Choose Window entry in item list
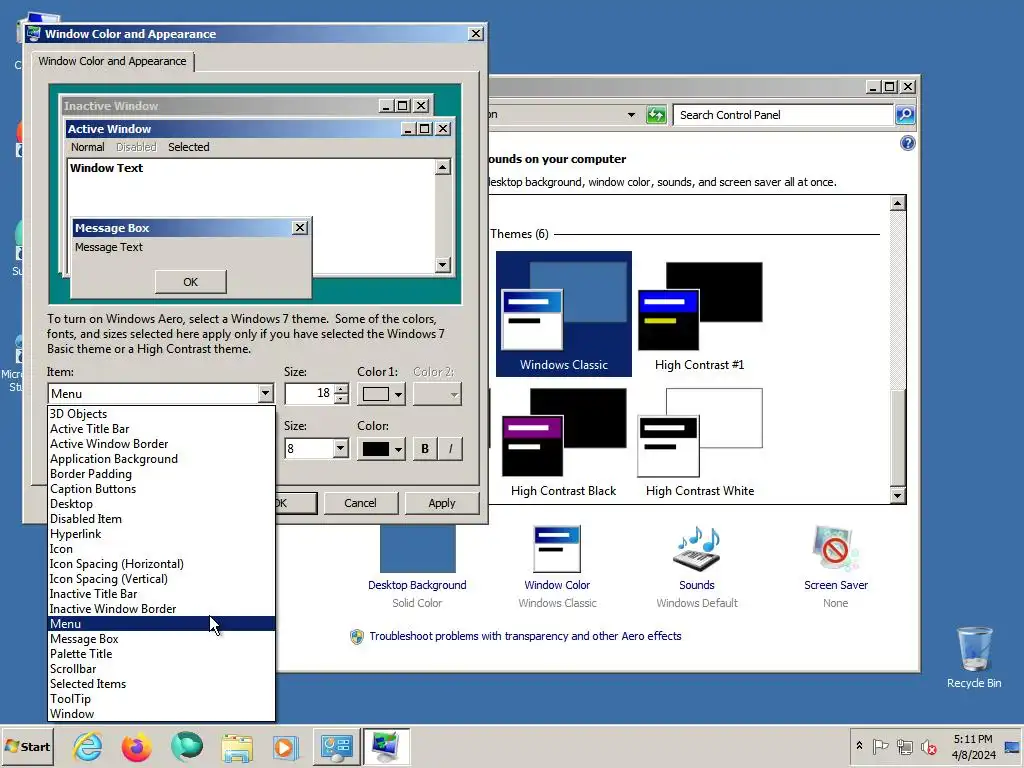 tap(161, 714)
